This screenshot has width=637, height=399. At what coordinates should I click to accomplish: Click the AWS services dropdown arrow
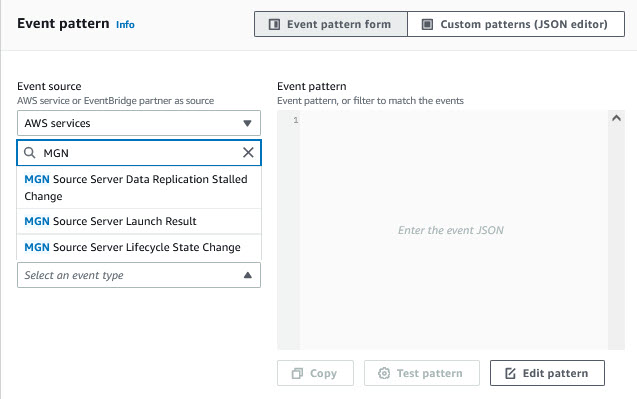(247, 123)
